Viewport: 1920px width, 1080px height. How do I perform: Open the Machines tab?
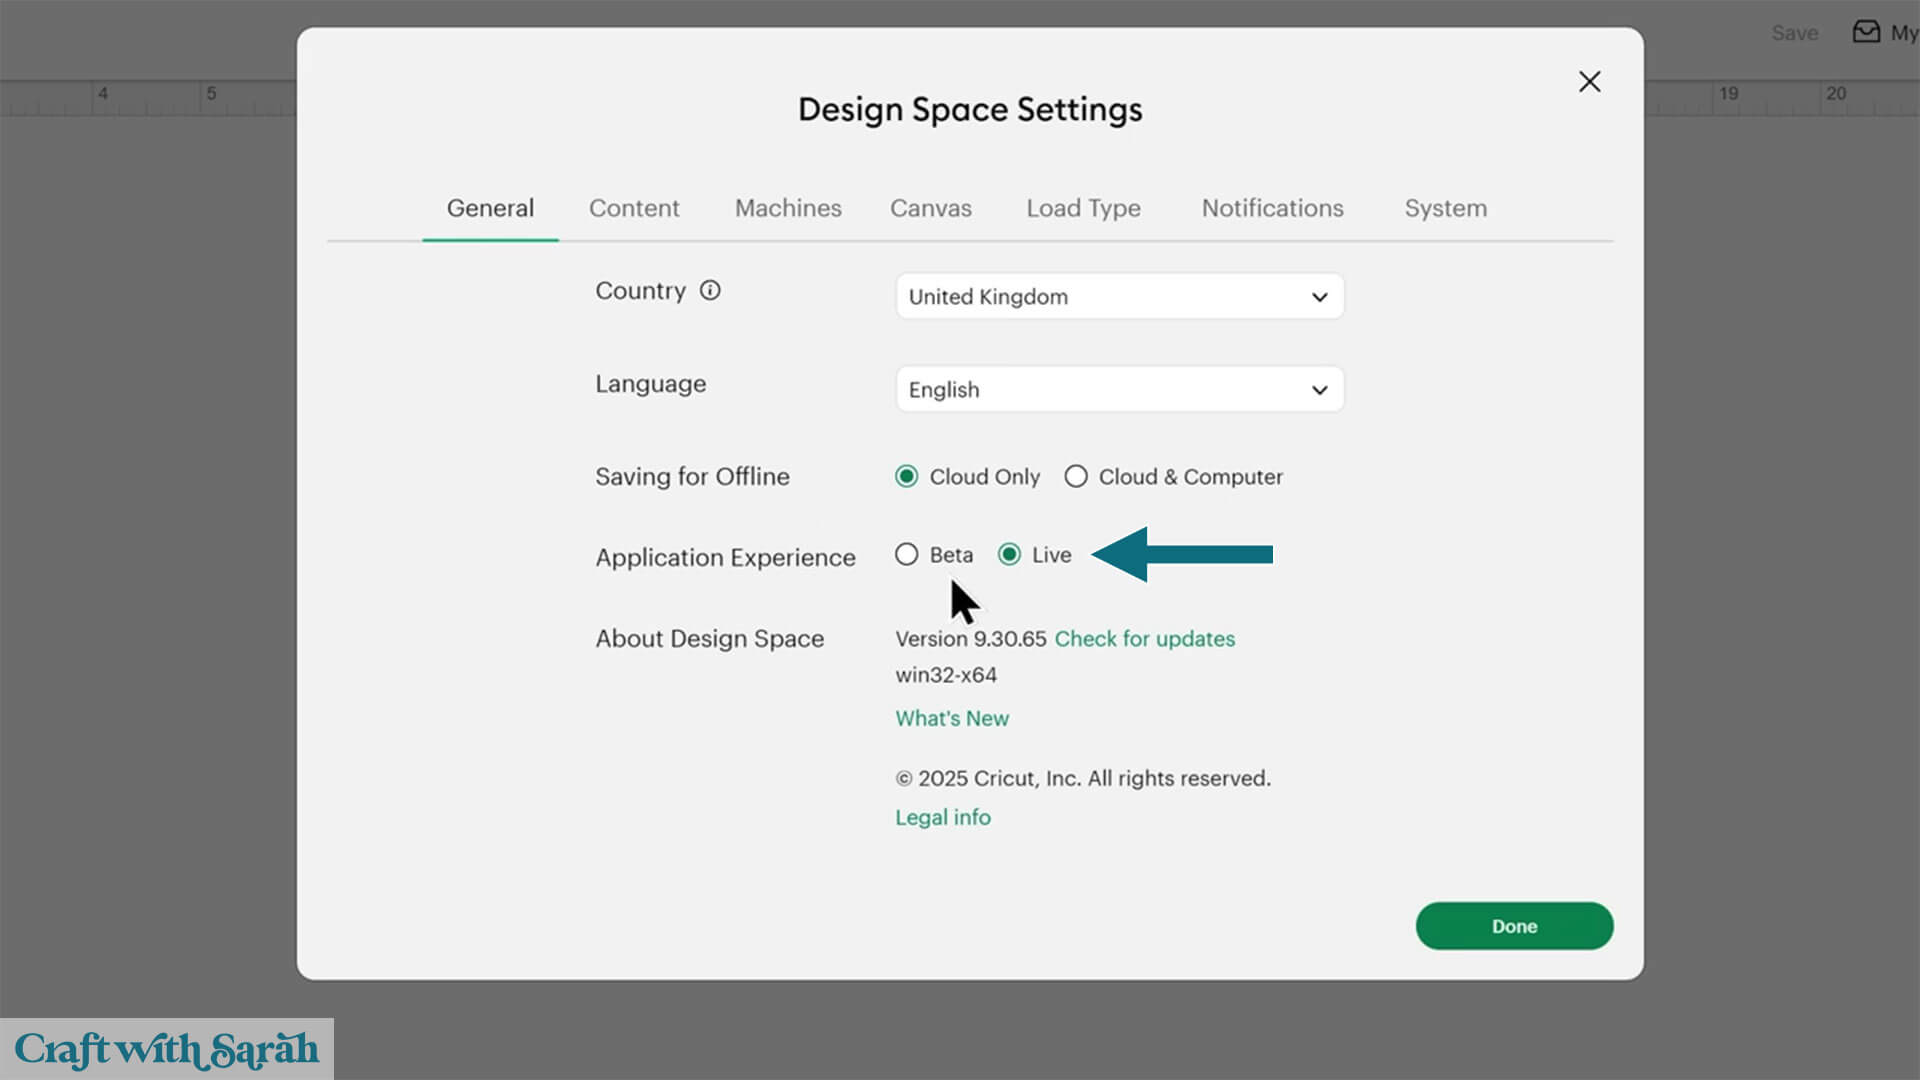tap(788, 208)
